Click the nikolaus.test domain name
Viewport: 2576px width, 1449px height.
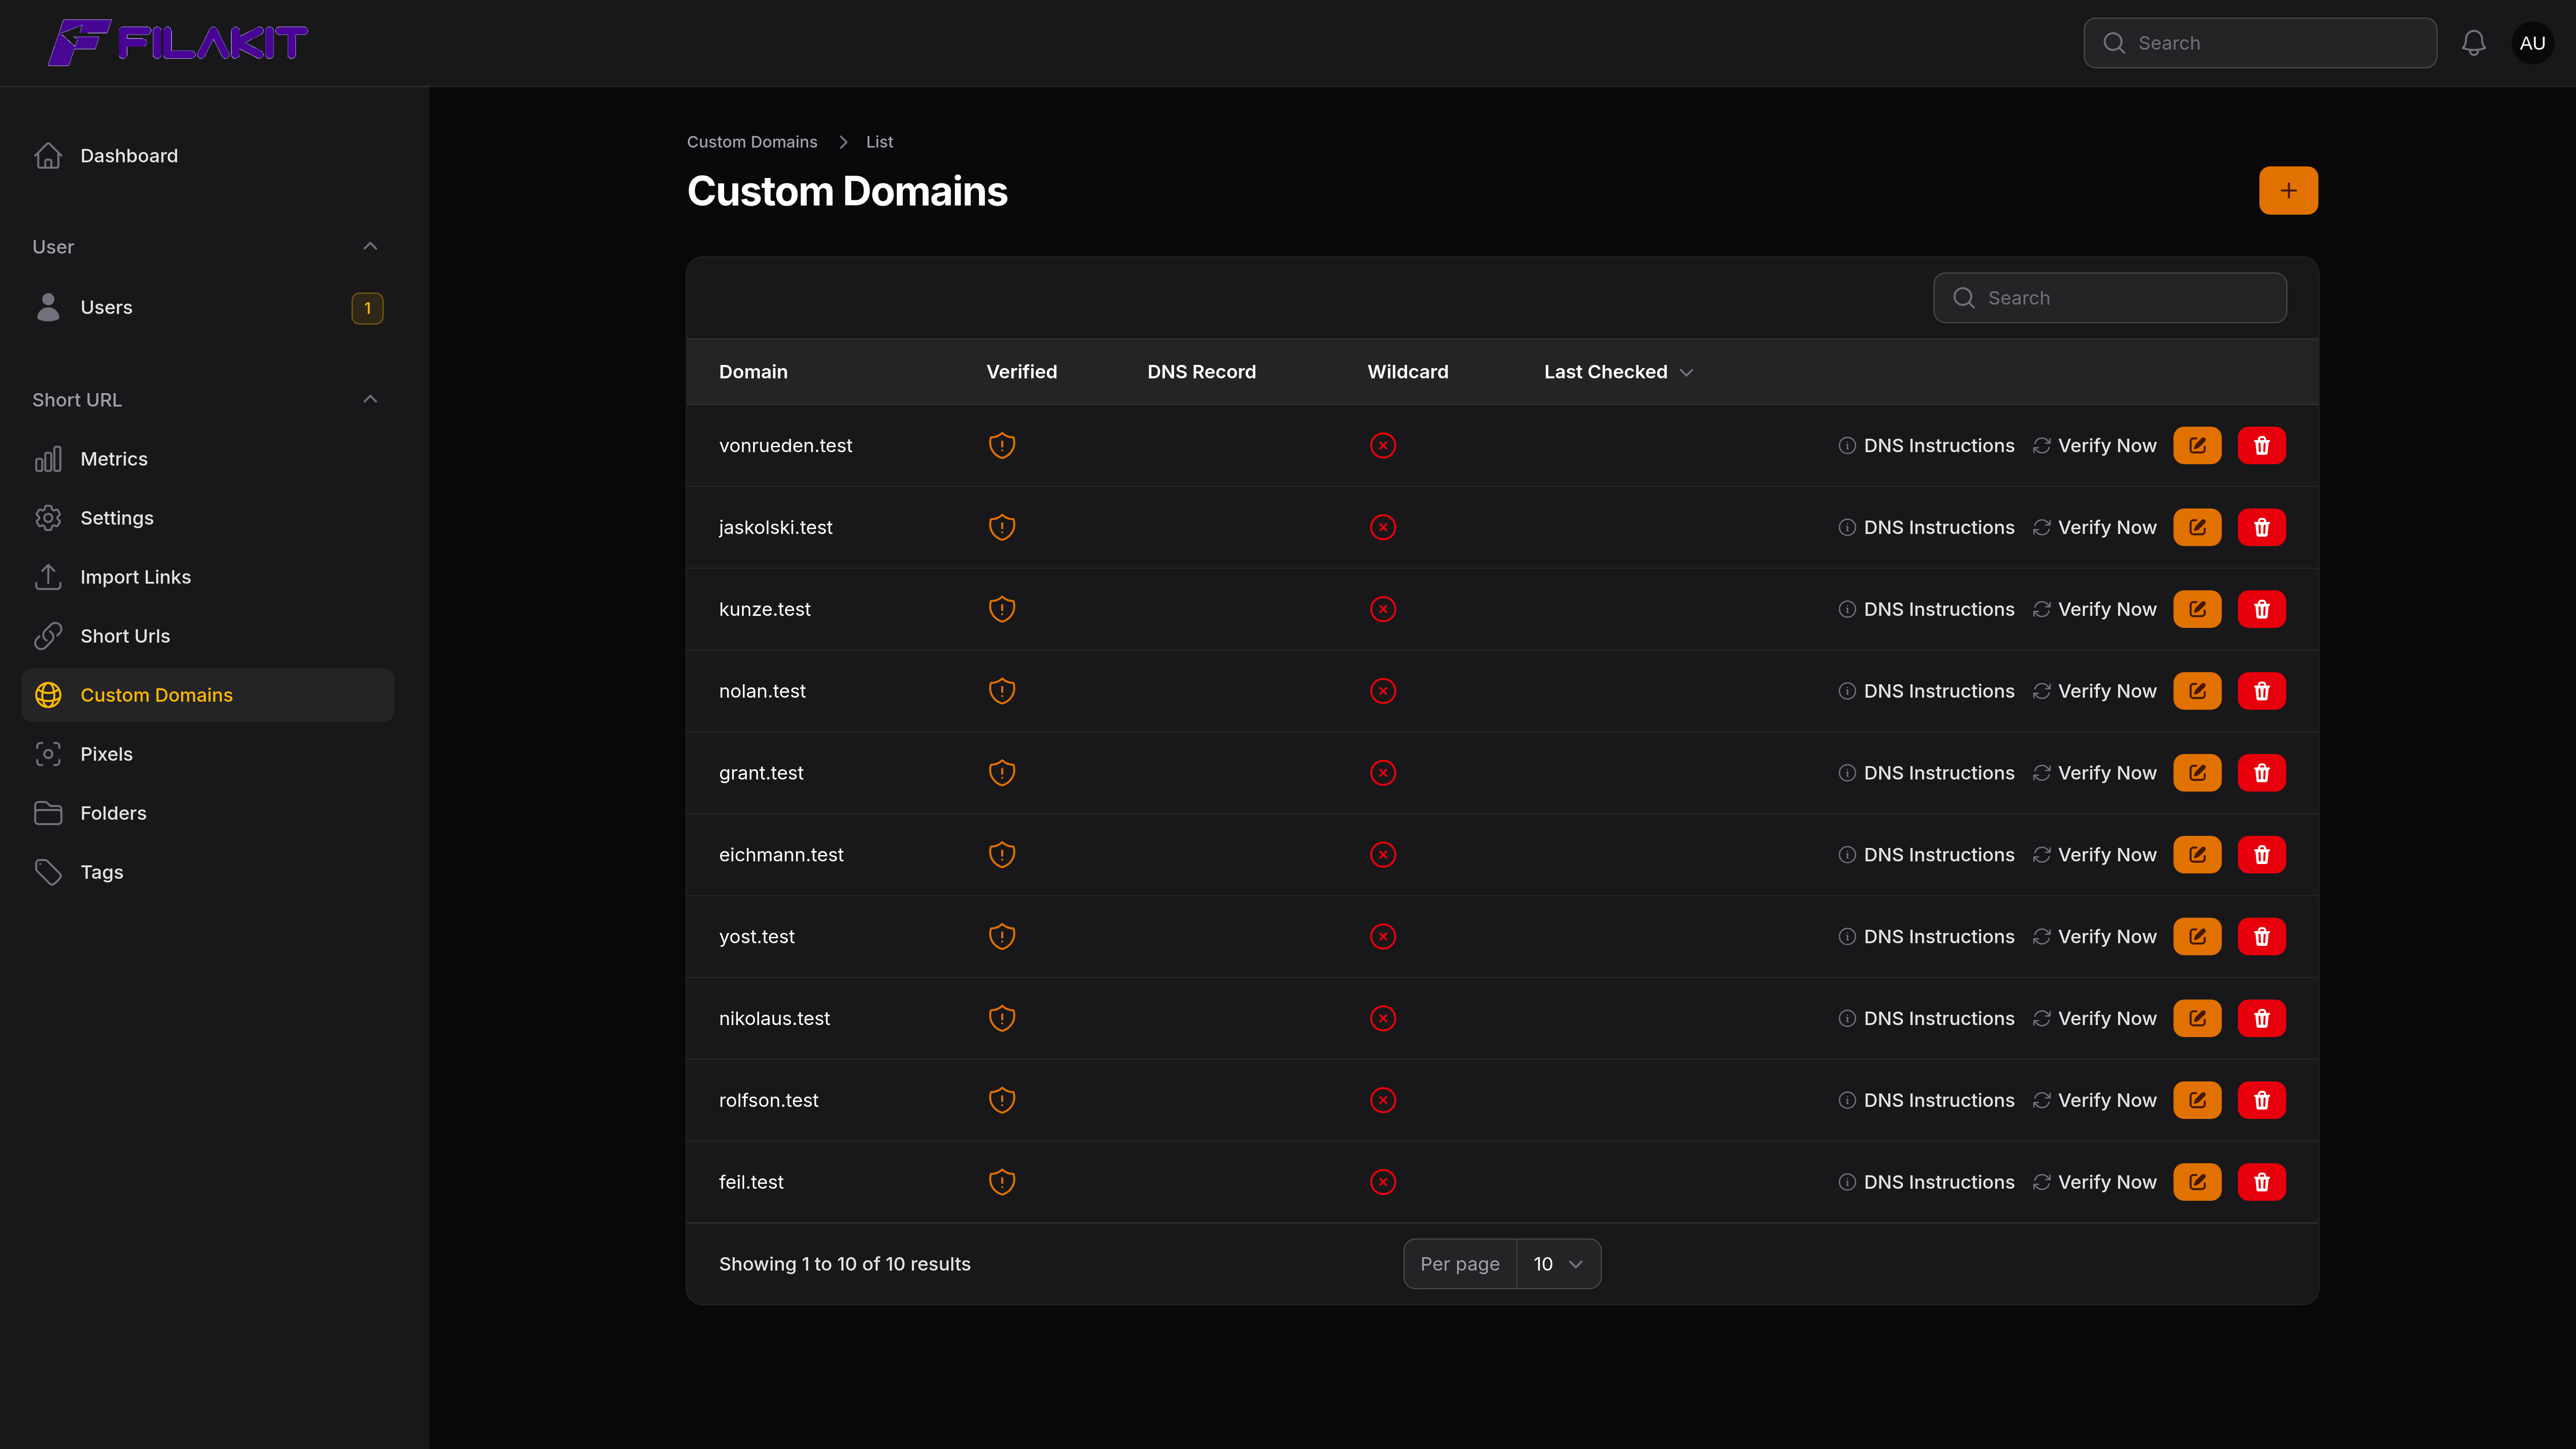(x=774, y=1018)
